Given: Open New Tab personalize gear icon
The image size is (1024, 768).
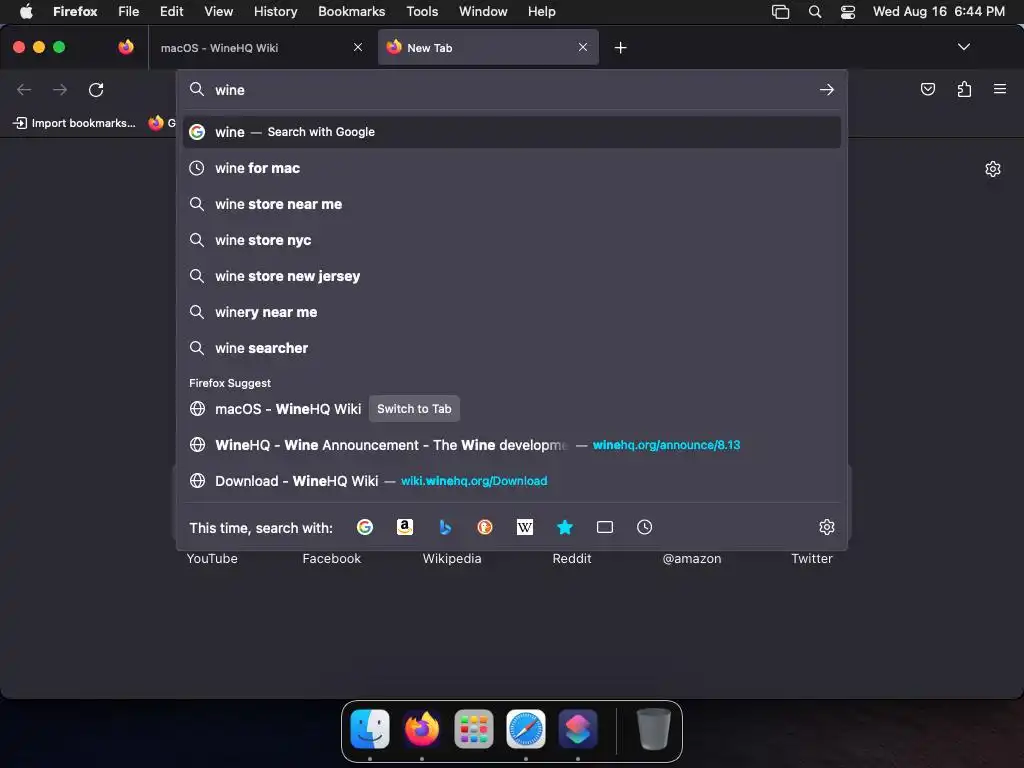Looking at the screenshot, I should 993,169.
